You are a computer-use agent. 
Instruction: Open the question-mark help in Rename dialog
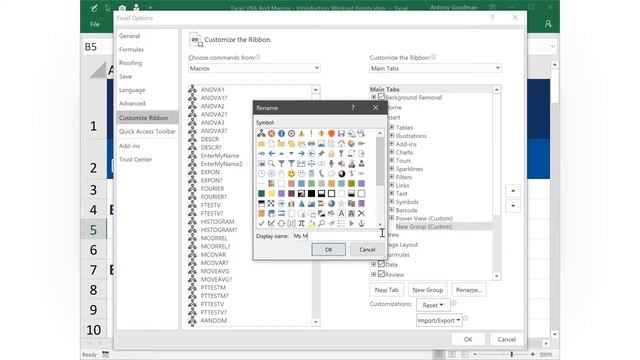(353, 108)
